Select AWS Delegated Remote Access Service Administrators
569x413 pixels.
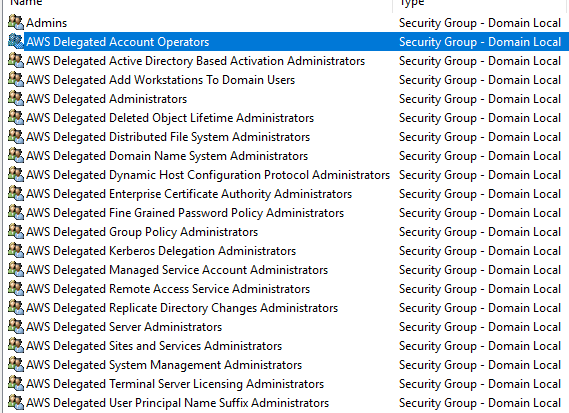point(168,289)
